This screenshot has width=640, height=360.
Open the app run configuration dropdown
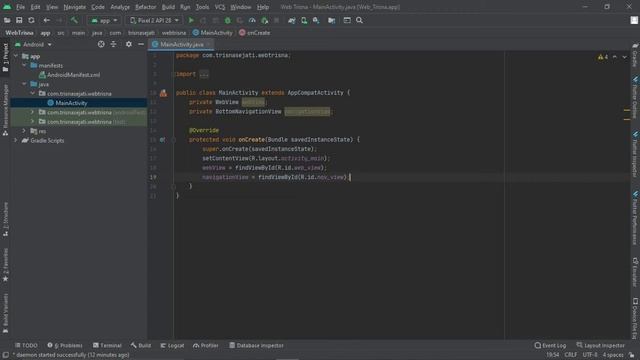[x=104, y=20]
